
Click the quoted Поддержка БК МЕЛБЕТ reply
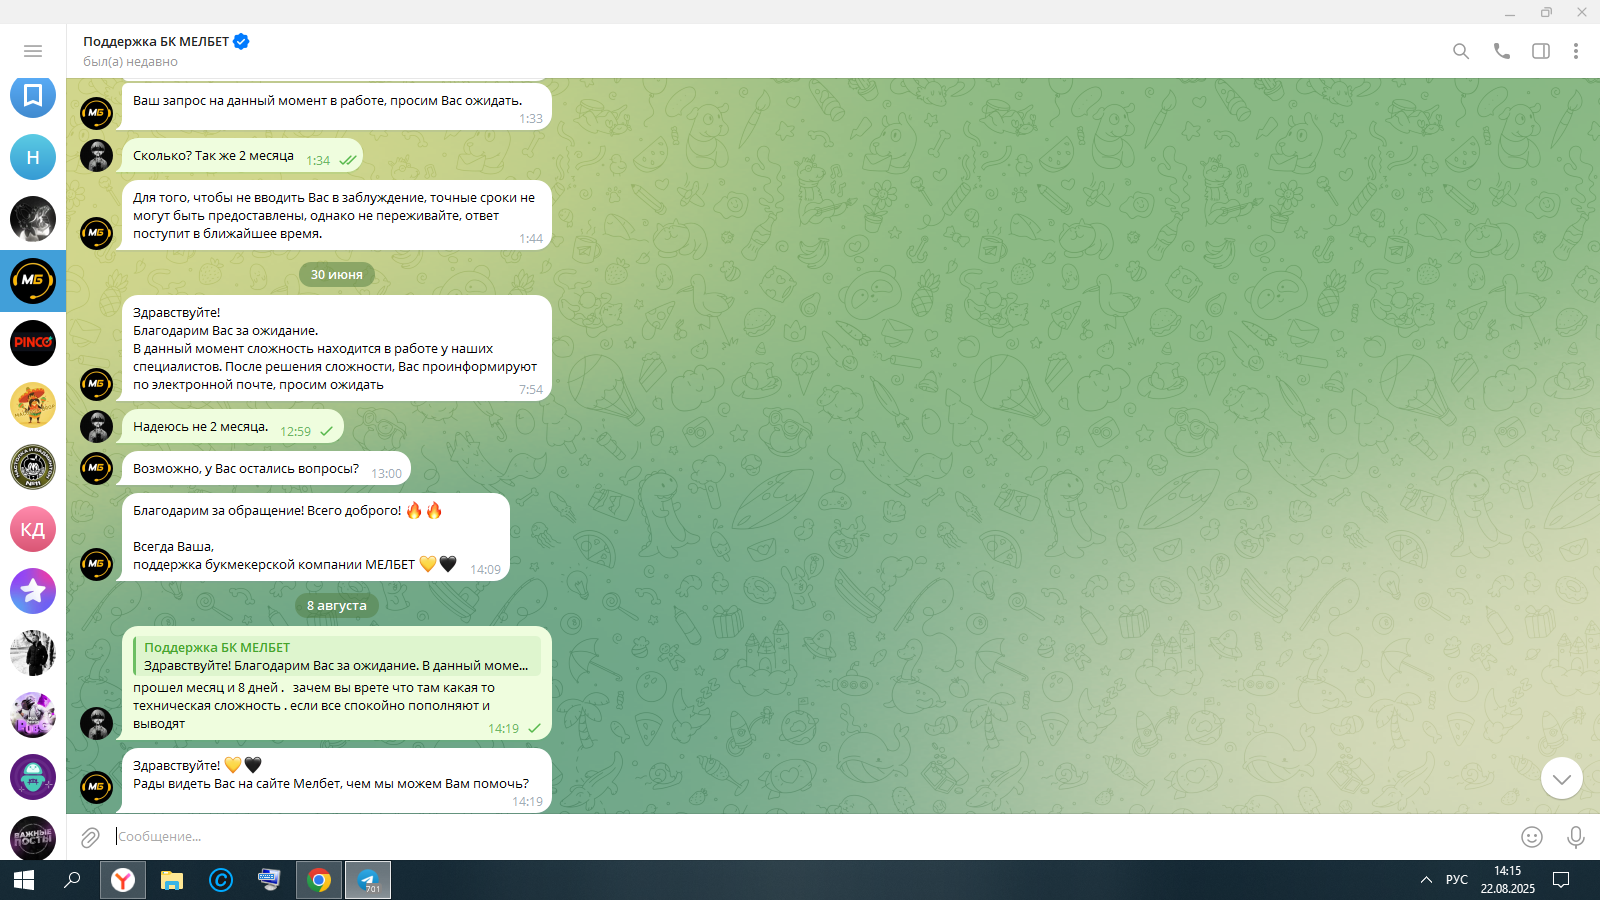tap(337, 657)
